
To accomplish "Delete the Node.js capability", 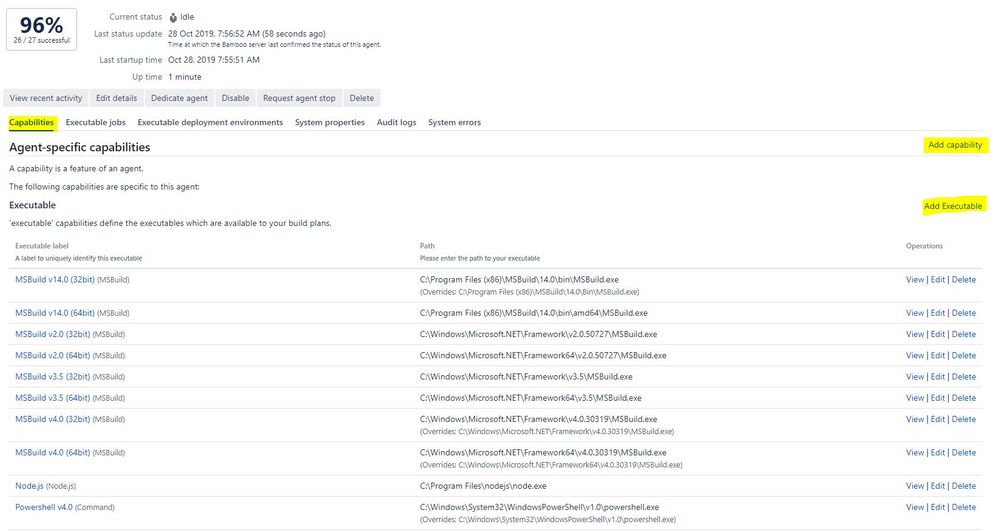I will (x=964, y=486).
